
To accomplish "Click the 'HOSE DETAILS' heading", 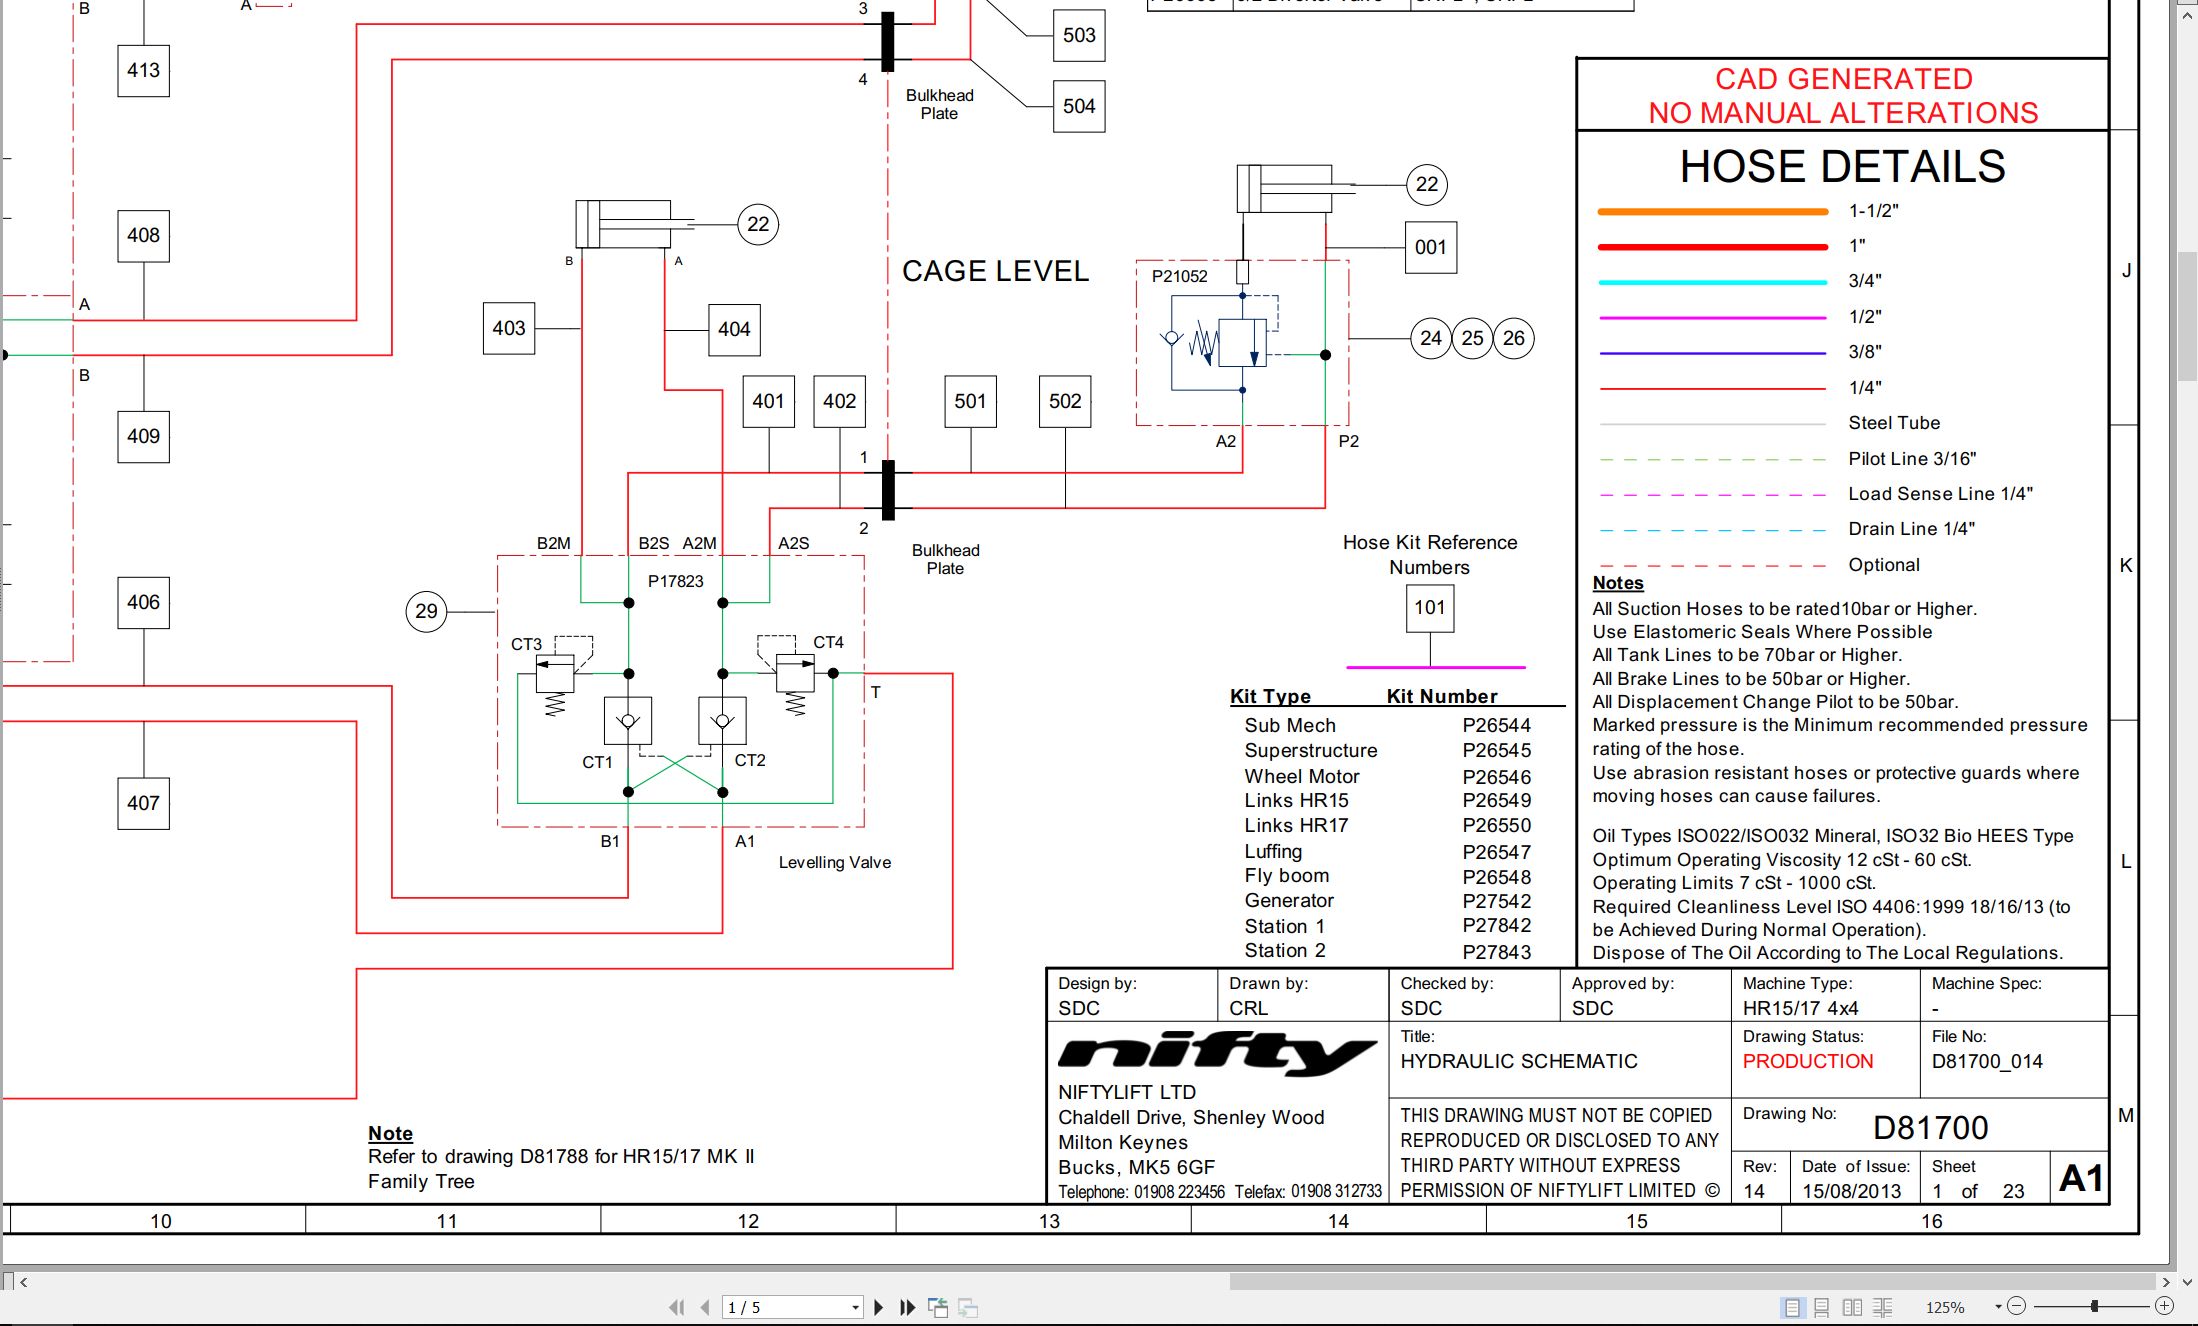I will point(1842,166).
